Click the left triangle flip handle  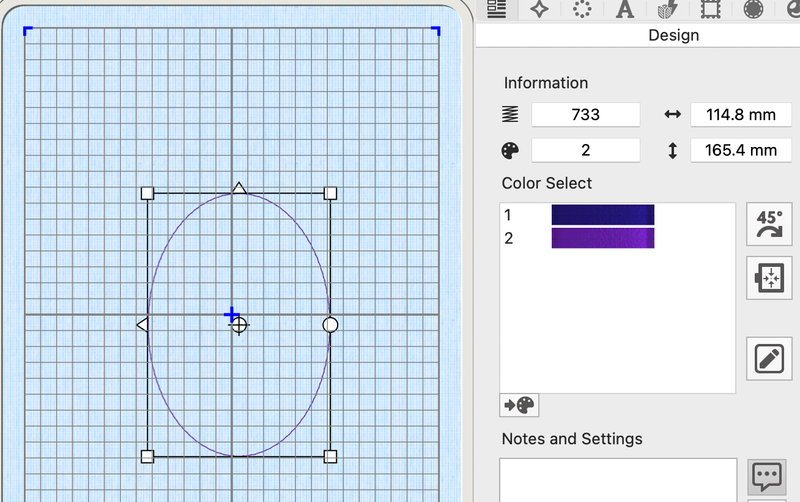coord(142,324)
